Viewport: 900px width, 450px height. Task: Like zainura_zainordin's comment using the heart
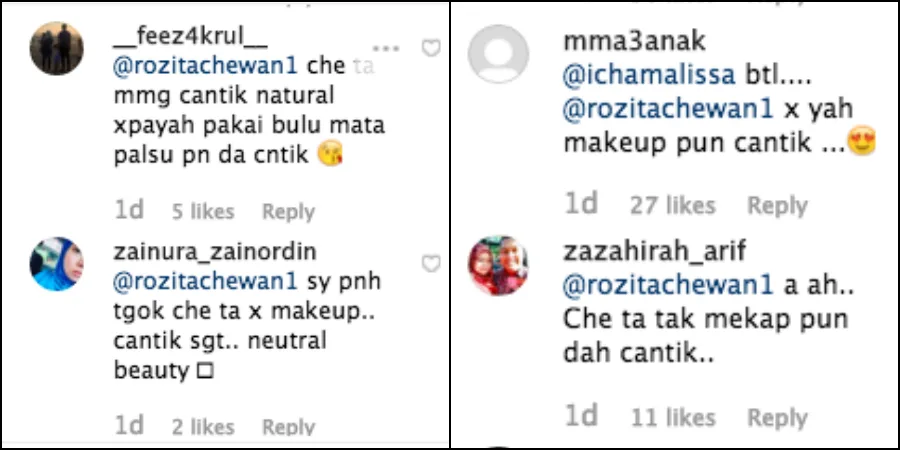[x=430, y=263]
